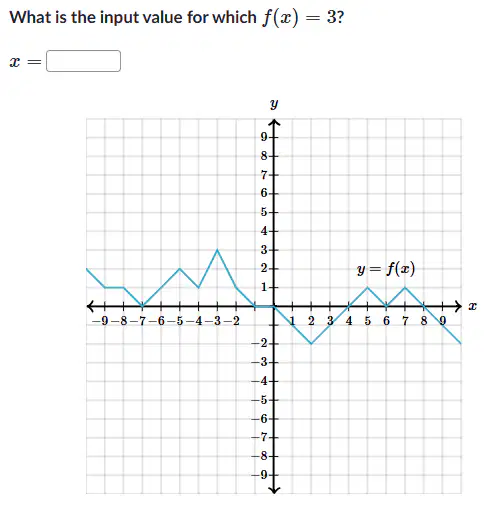Click the origin of the coordinate axes
502x505 pixels.
274,306
